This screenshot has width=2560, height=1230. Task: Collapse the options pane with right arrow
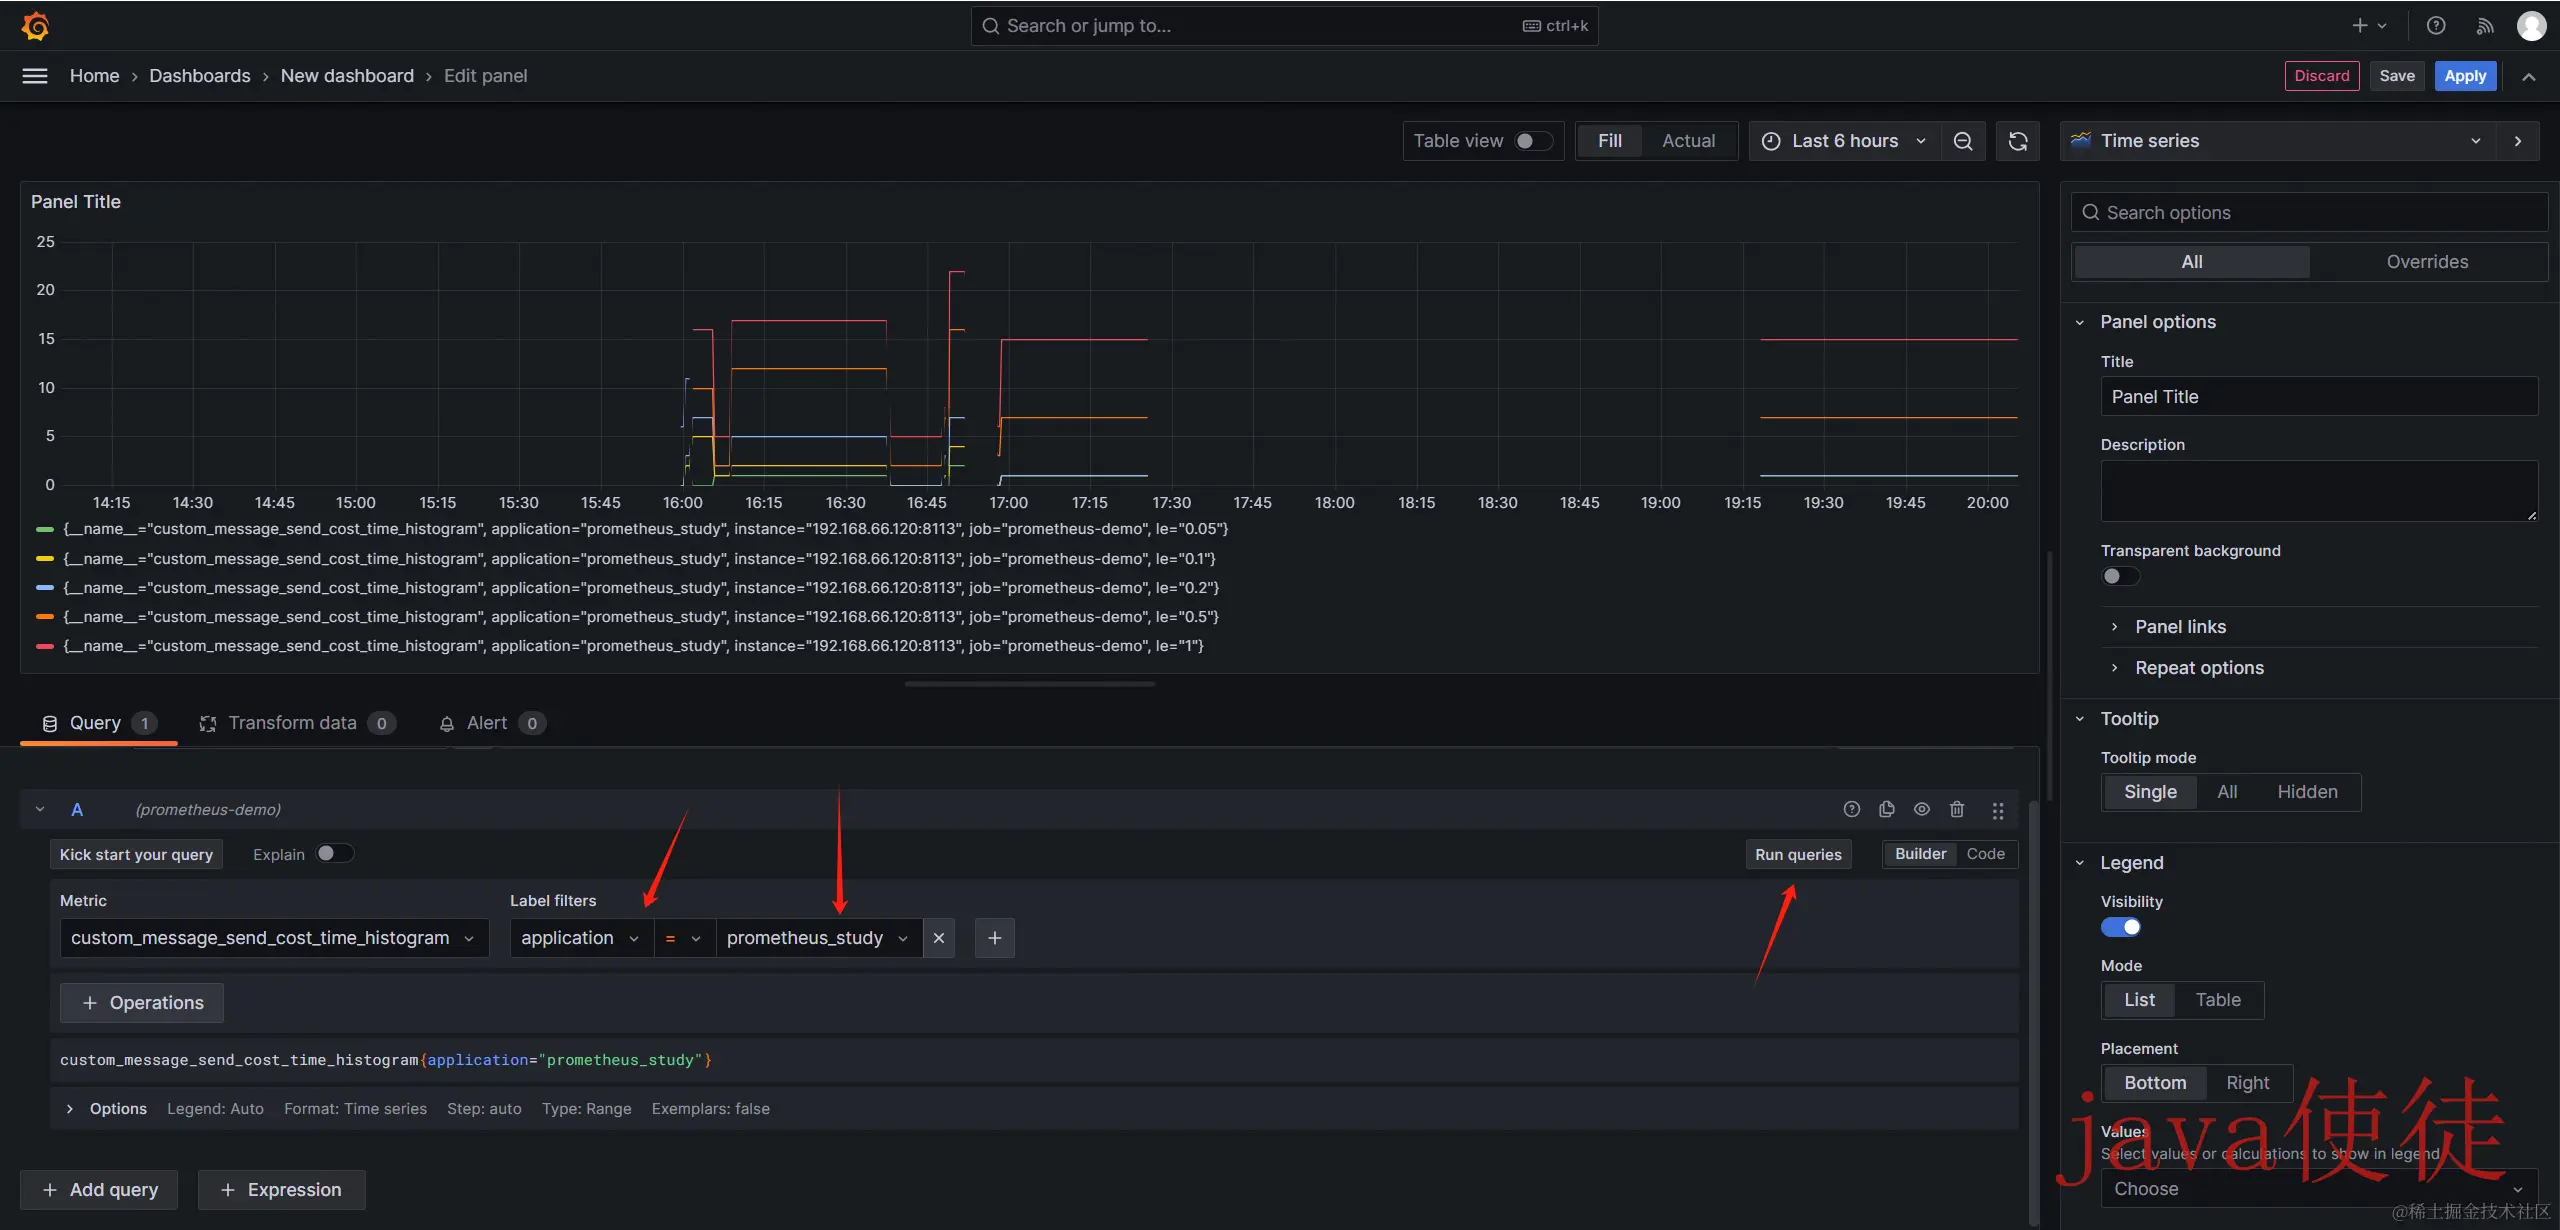2518,141
